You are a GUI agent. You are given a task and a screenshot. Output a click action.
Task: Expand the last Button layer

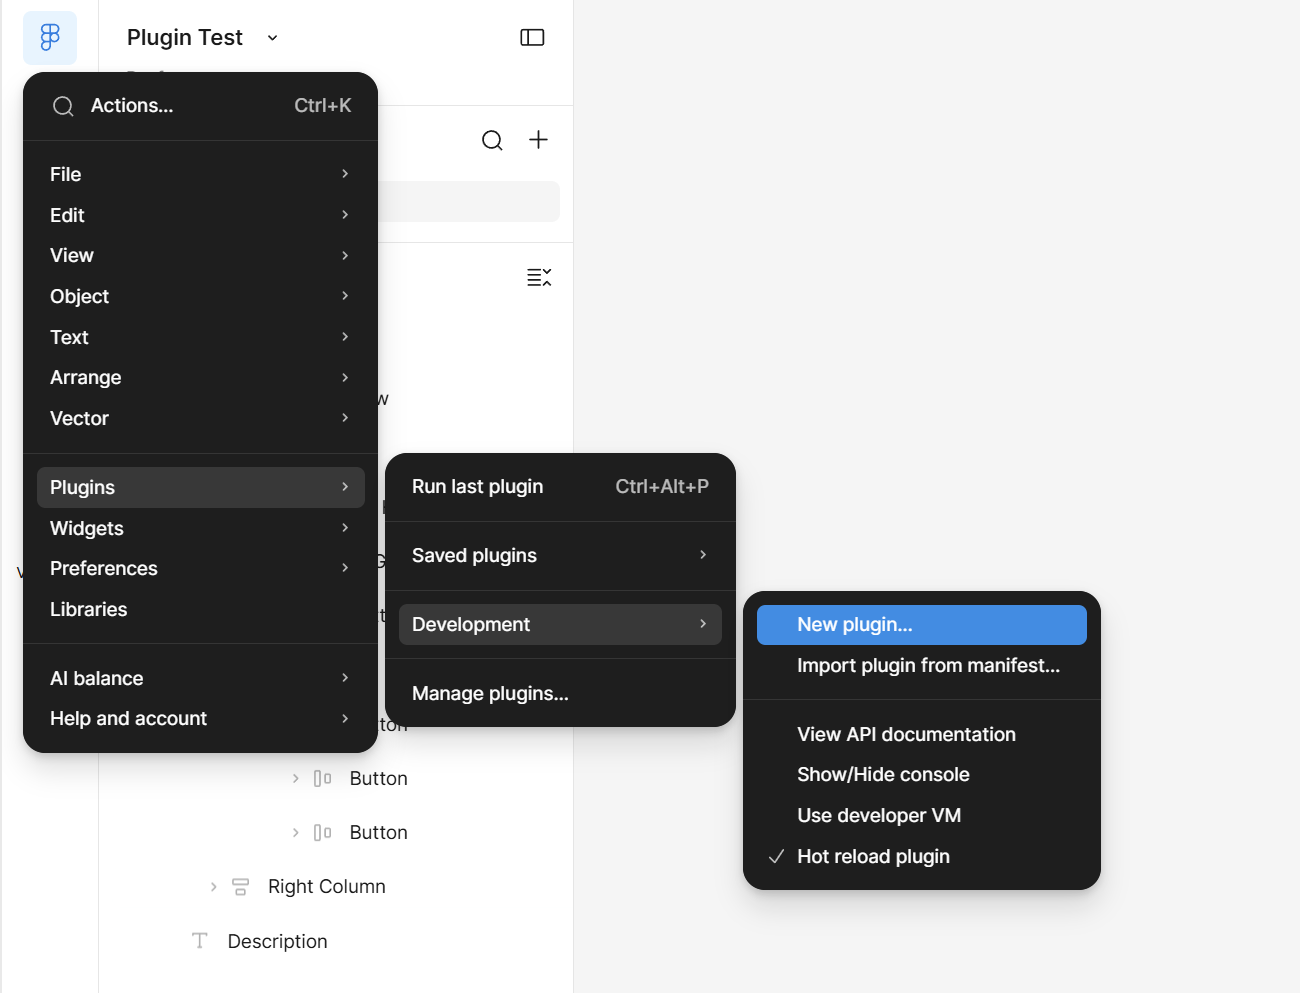(x=295, y=832)
